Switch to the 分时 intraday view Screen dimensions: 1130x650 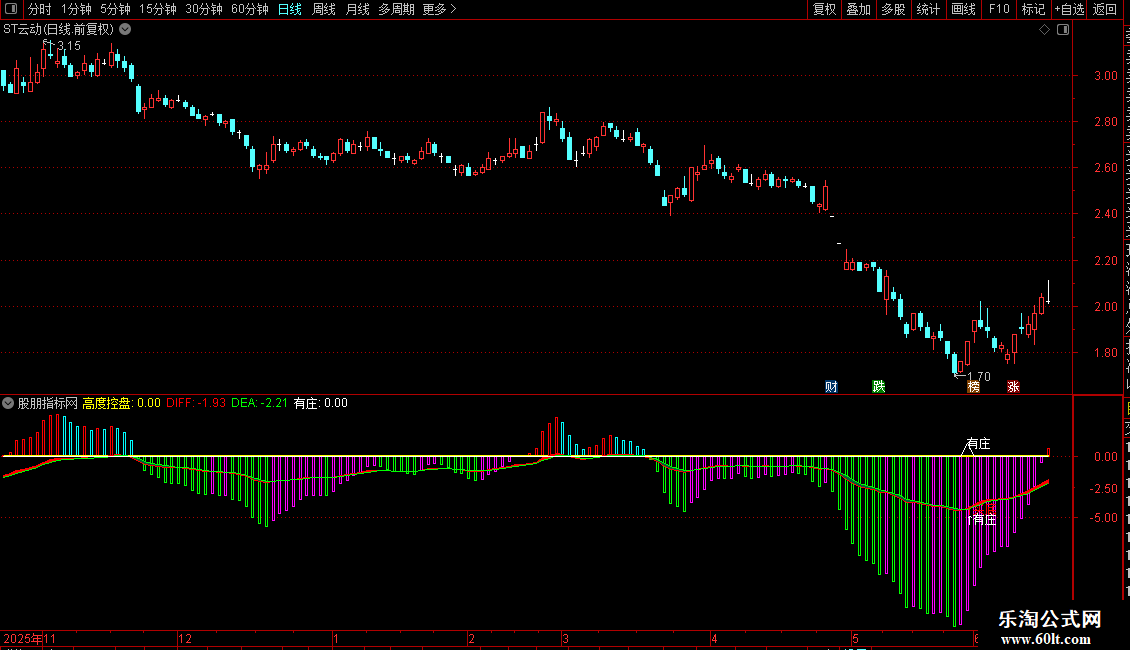tap(40, 9)
